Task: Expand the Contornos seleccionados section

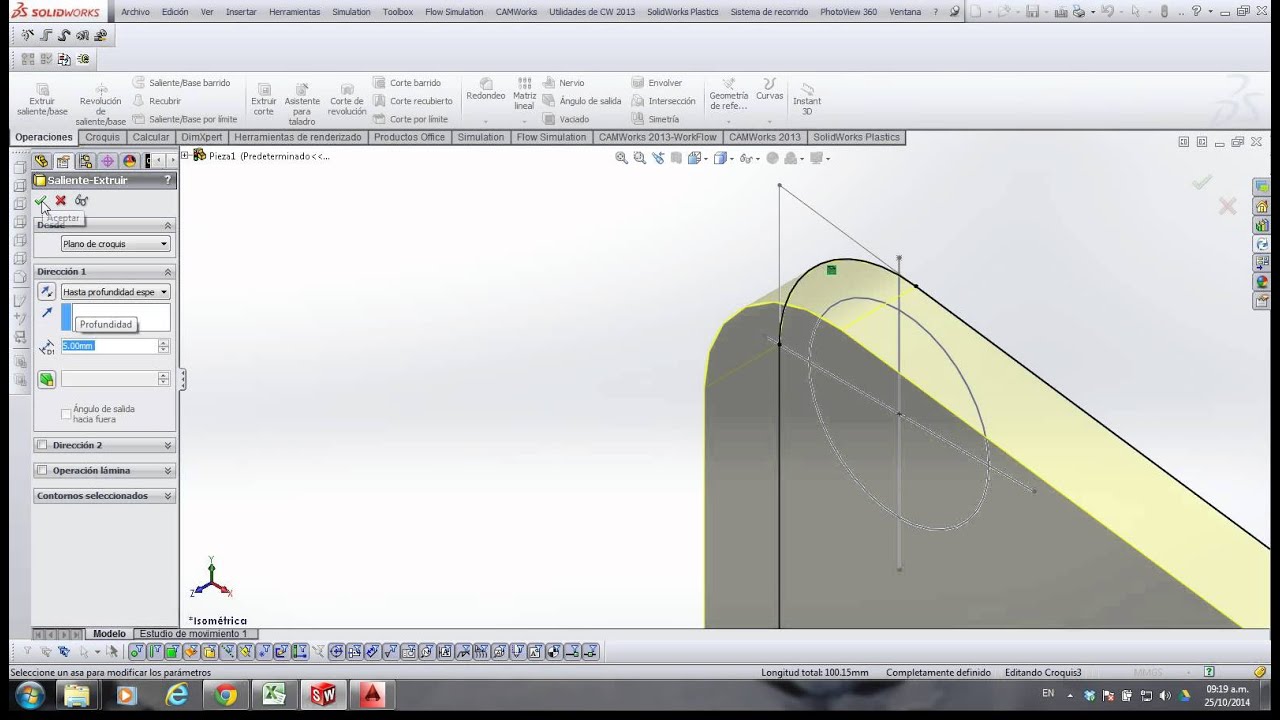Action: click(168, 496)
